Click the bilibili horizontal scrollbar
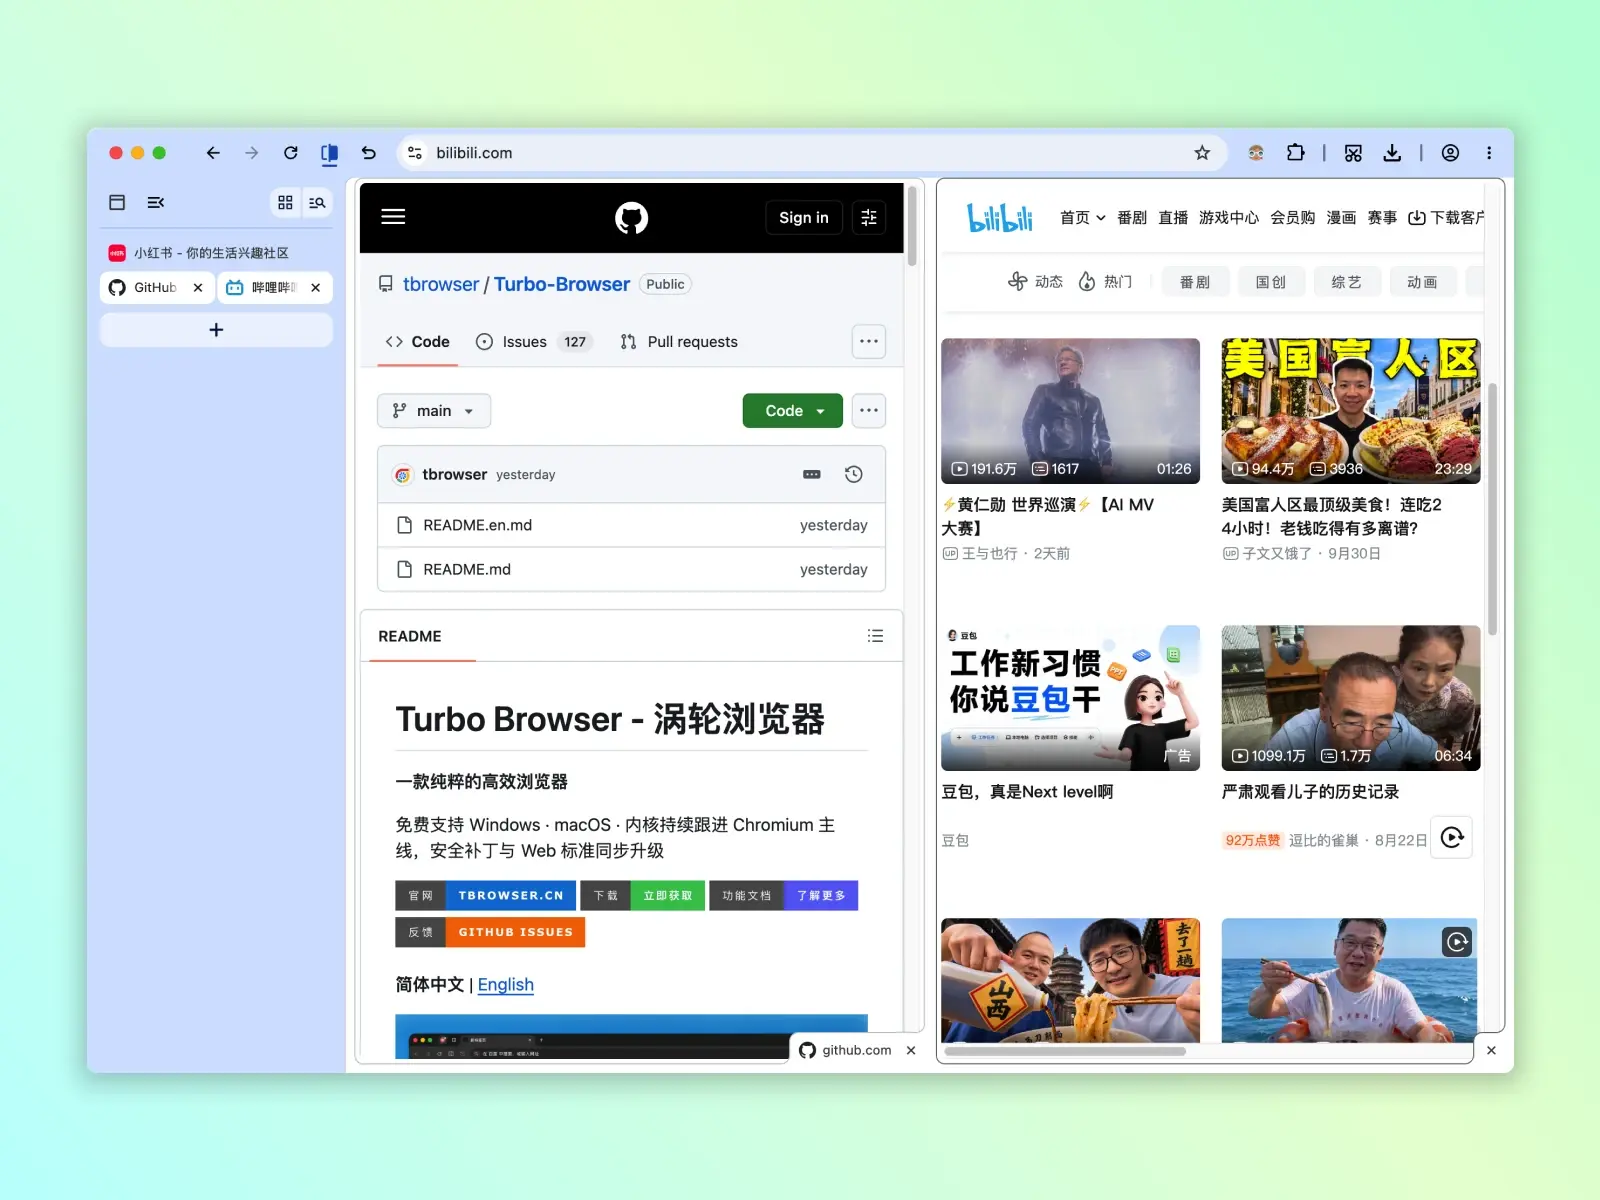Screen dimensions: 1600x1200 point(1065,1051)
